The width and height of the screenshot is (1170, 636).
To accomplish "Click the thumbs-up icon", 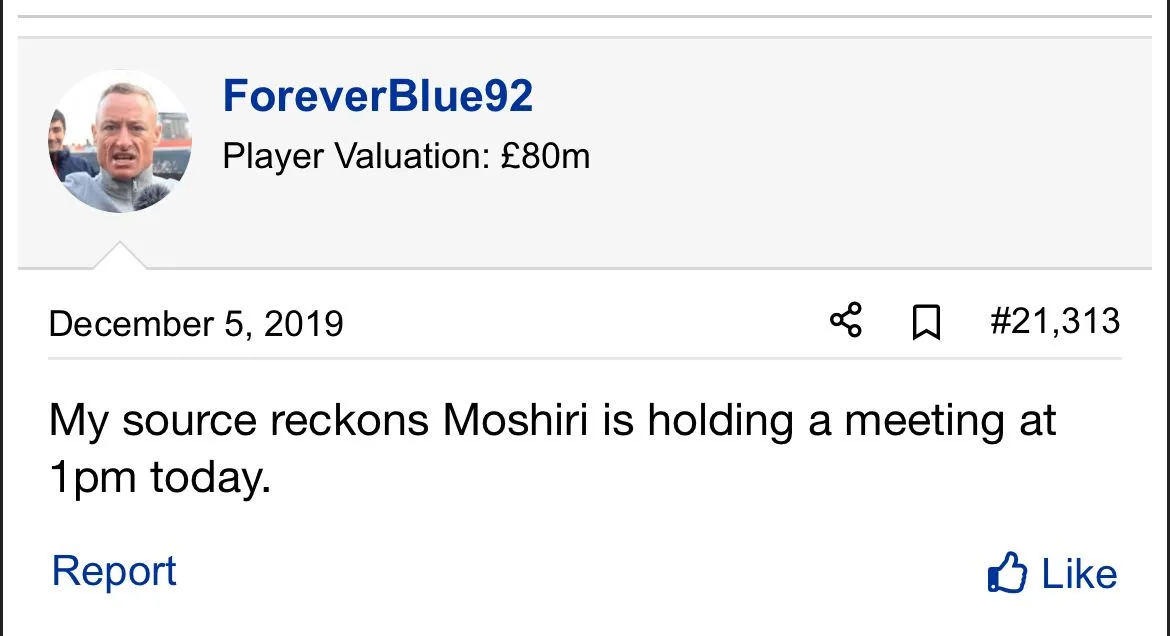I will tap(1007, 573).
